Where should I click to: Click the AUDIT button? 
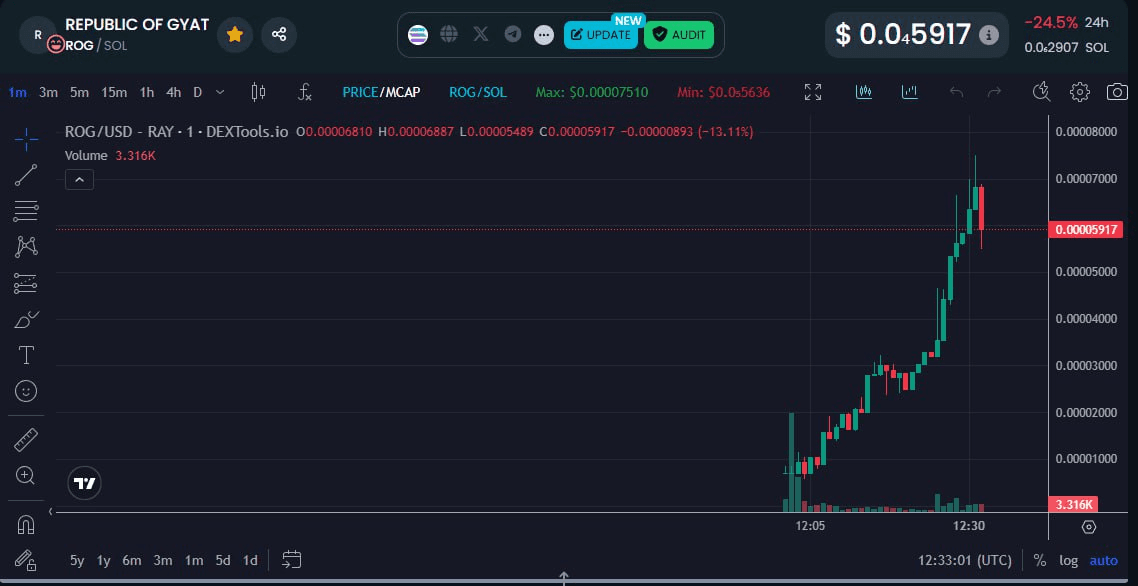pos(679,35)
